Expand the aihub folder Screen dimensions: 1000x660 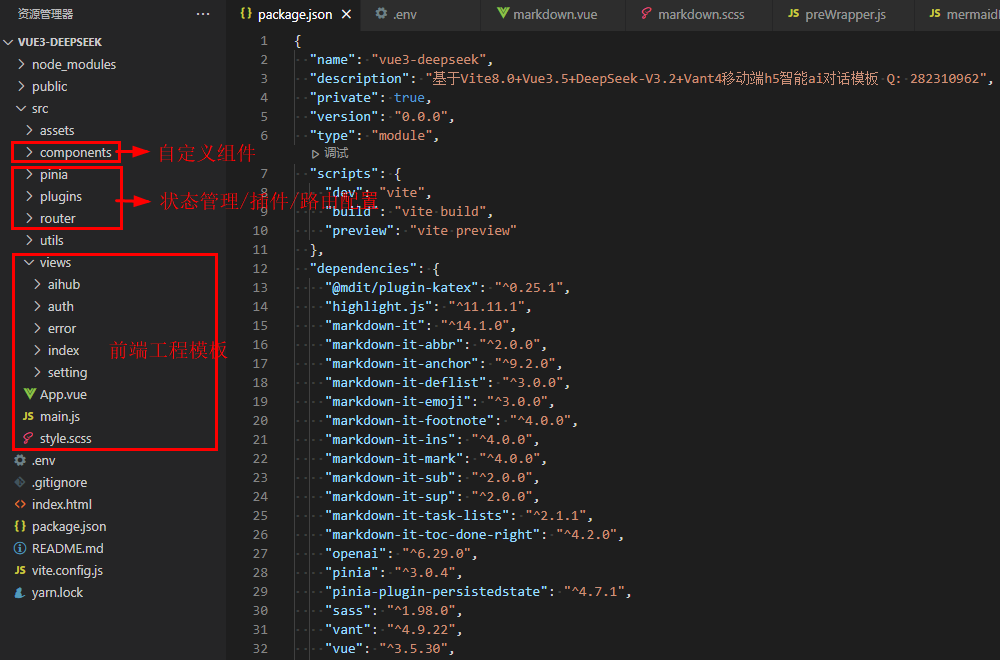point(37,284)
